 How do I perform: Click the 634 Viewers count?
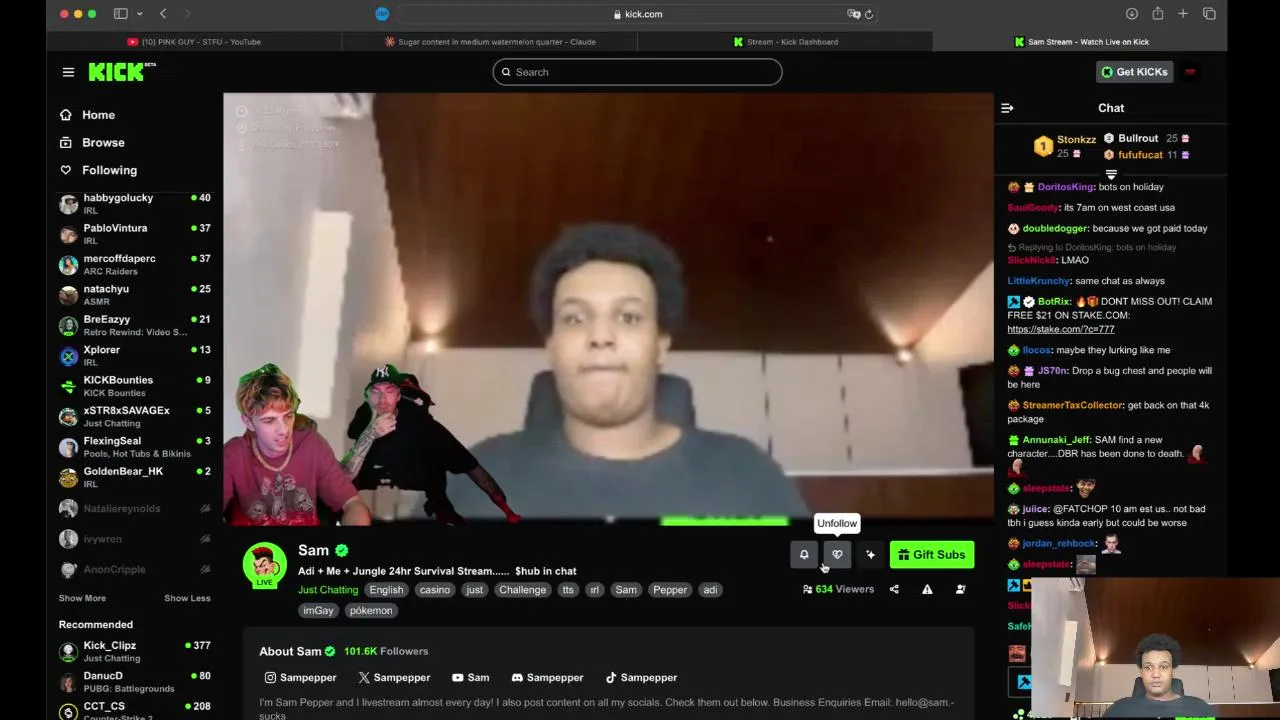click(838, 589)
